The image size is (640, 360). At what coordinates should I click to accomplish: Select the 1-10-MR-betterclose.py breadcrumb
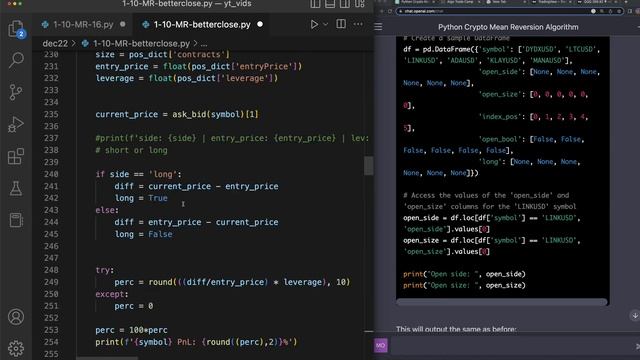click(141, 43)
